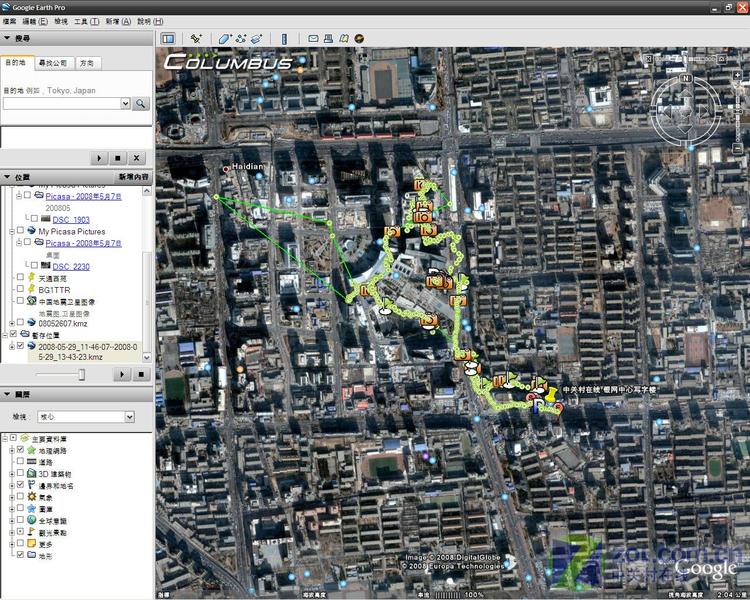The width and height of the screenshot is (750, 600).
Task: Expand the 08052607.kmz tree node
Action: tap(12, 323)
